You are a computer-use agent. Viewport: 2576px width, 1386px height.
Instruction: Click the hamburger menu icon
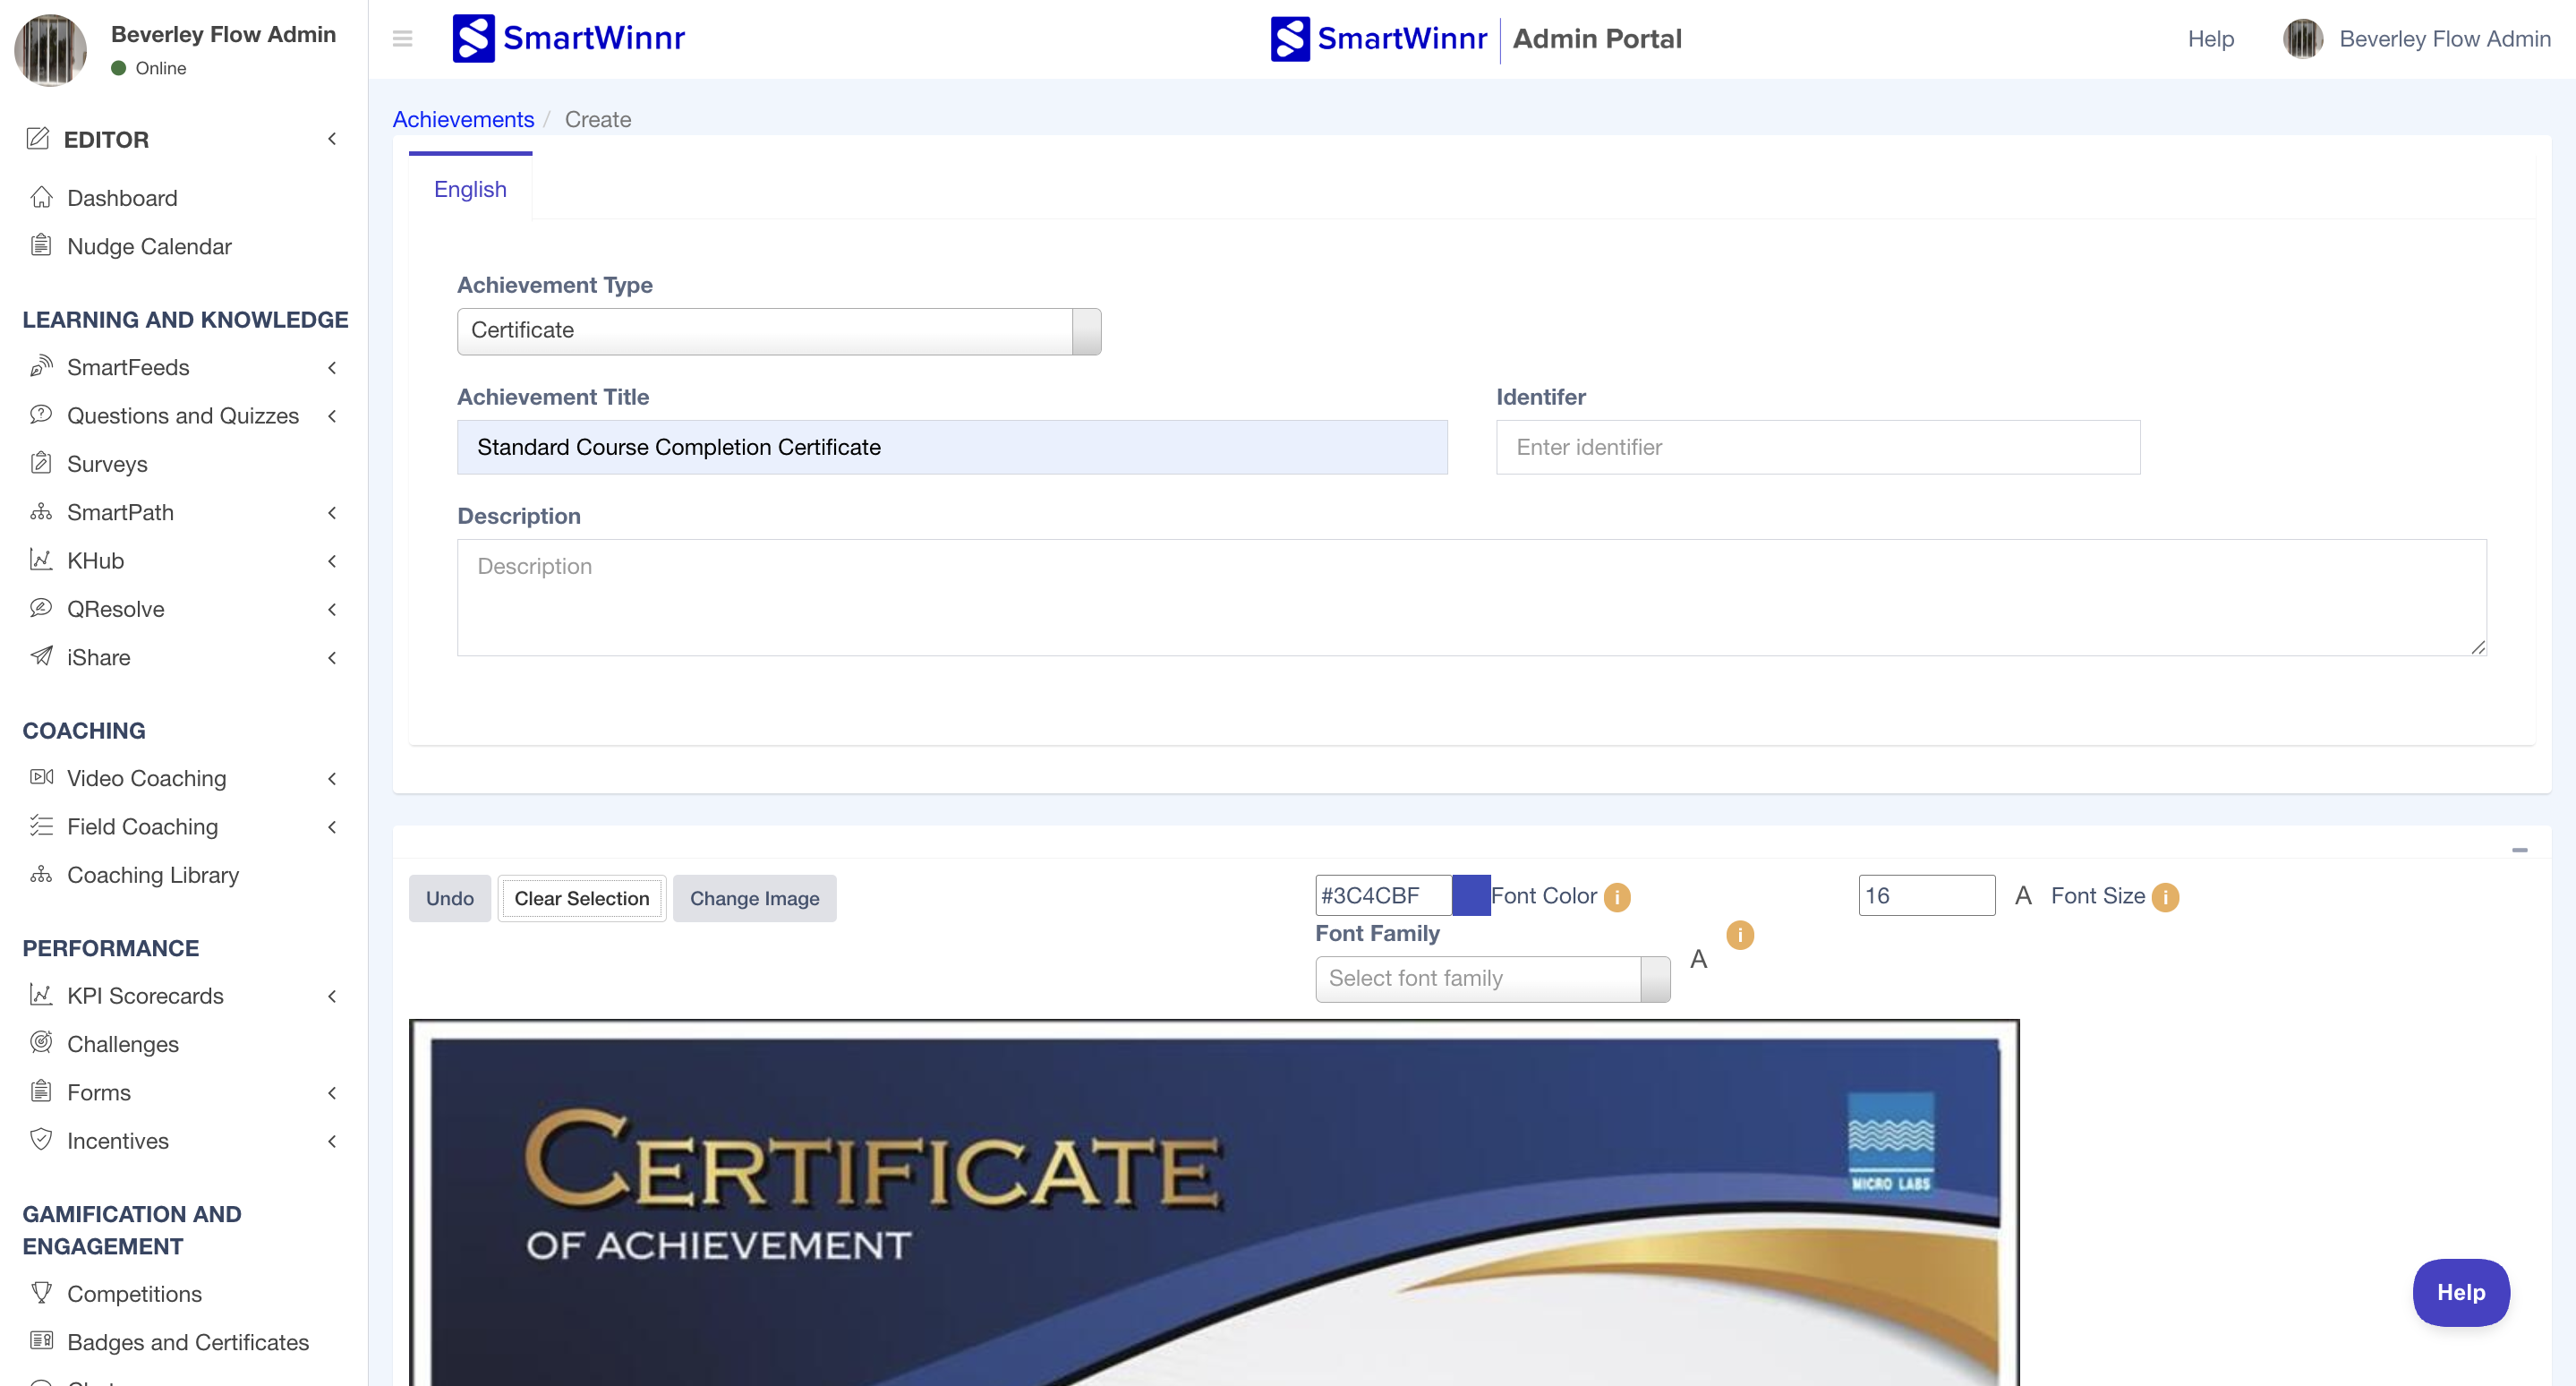tap(402, 39)
